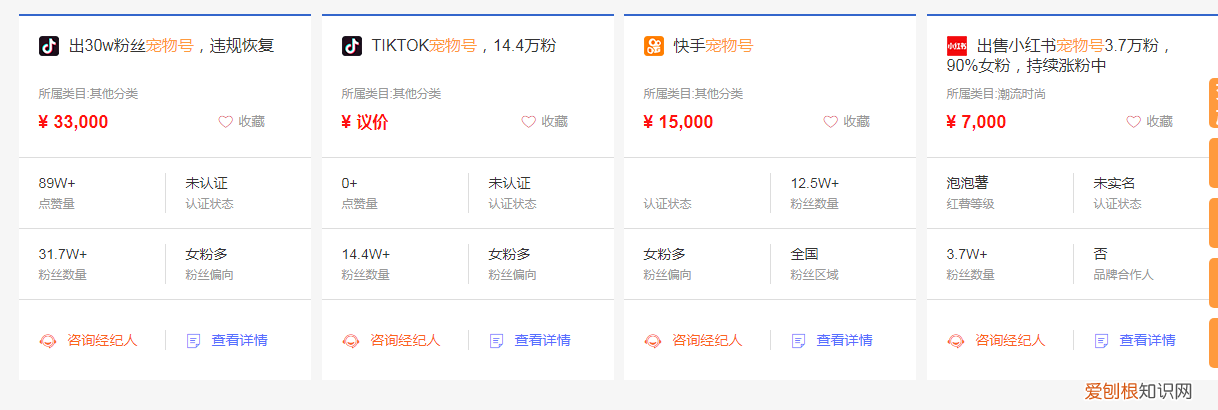The image size is (1218, 410).
Task: Click 咨询经纪人 on the 议价 card
Action: click(405, 341)
